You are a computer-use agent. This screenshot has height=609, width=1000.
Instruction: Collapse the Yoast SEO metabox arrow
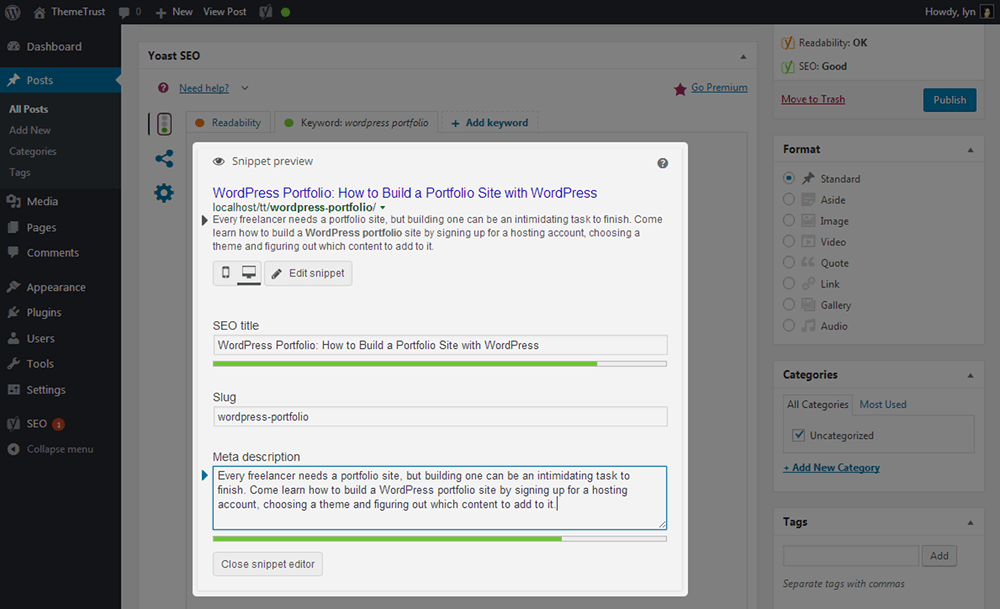[x=742, y=56]
